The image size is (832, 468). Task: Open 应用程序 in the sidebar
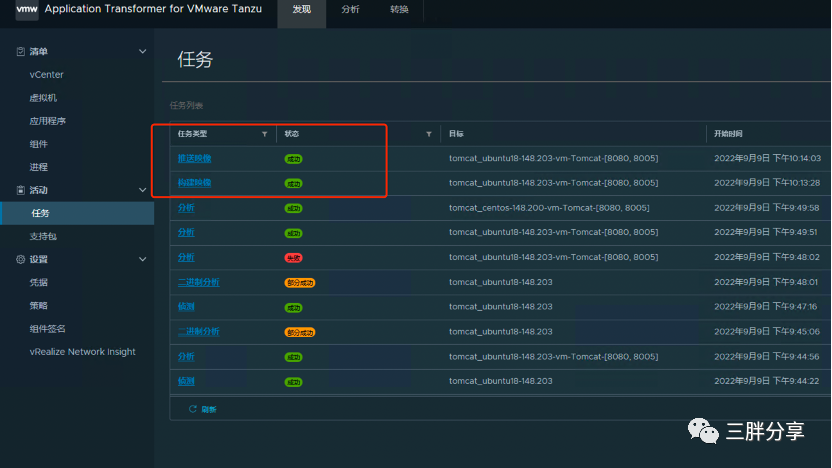coord(48,121)
